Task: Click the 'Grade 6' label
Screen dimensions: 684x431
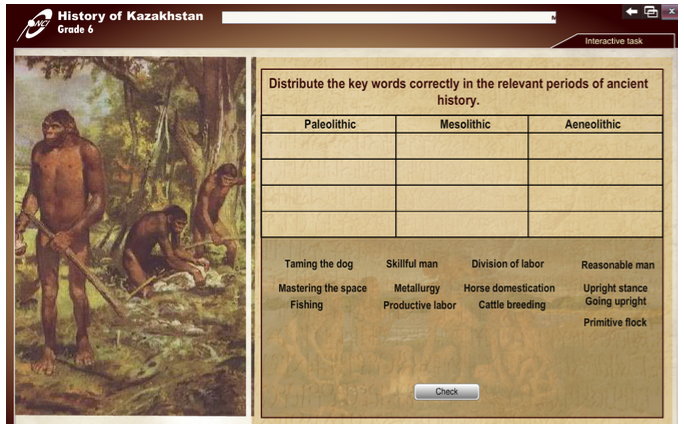Action: (75, 30)
